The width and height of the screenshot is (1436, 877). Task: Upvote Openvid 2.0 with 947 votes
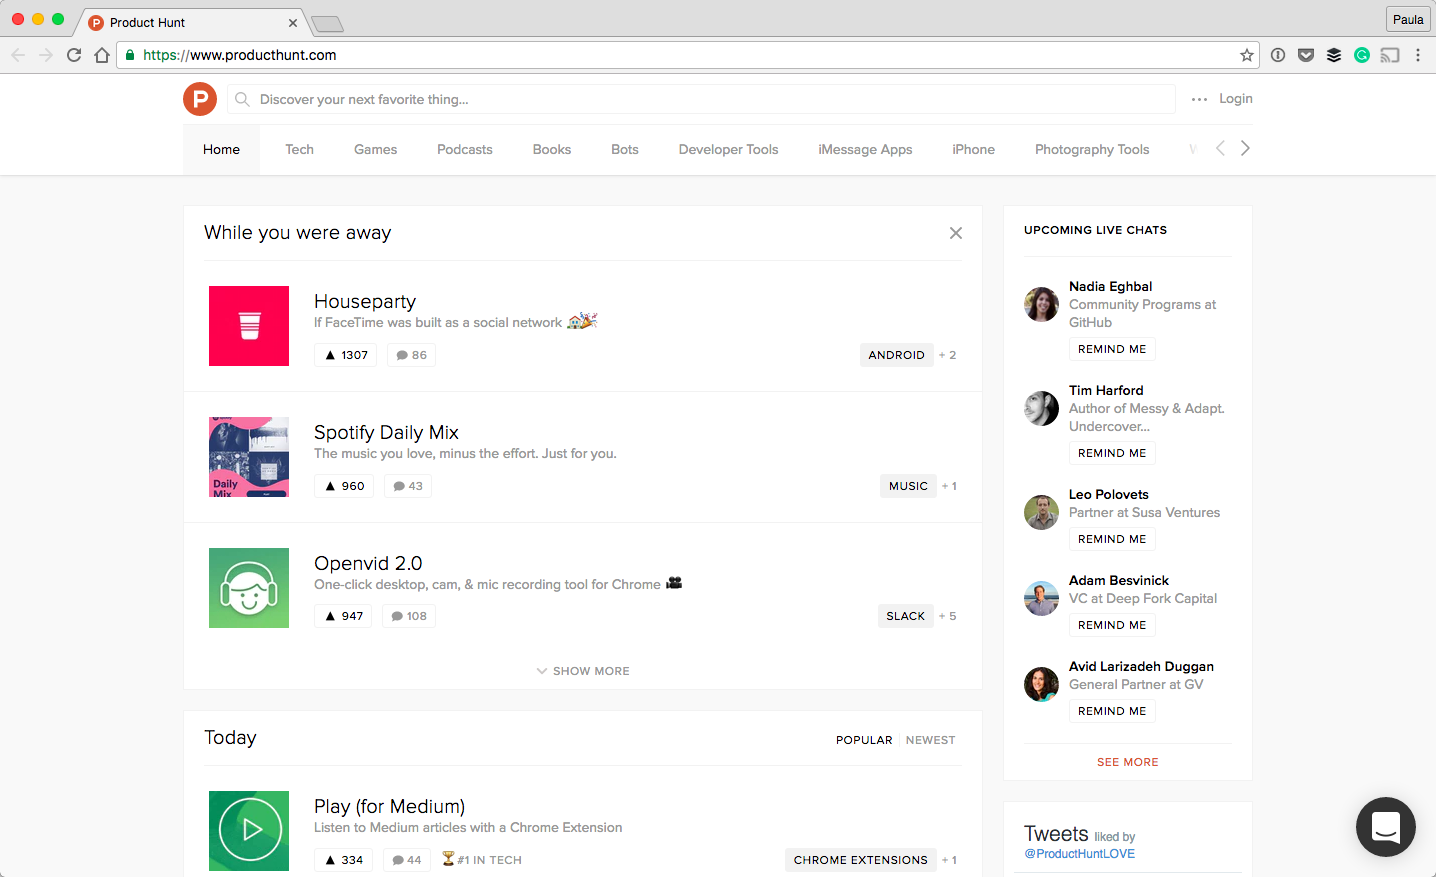[x=343, y=616]
